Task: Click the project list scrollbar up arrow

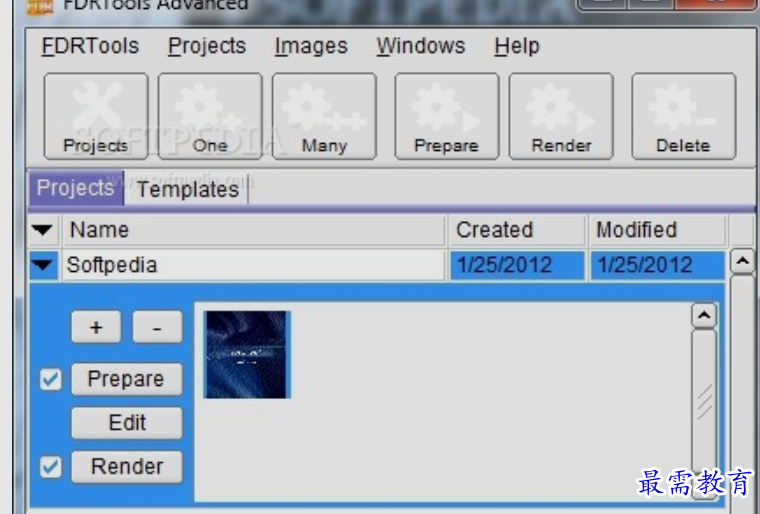Action: point(742,262)
